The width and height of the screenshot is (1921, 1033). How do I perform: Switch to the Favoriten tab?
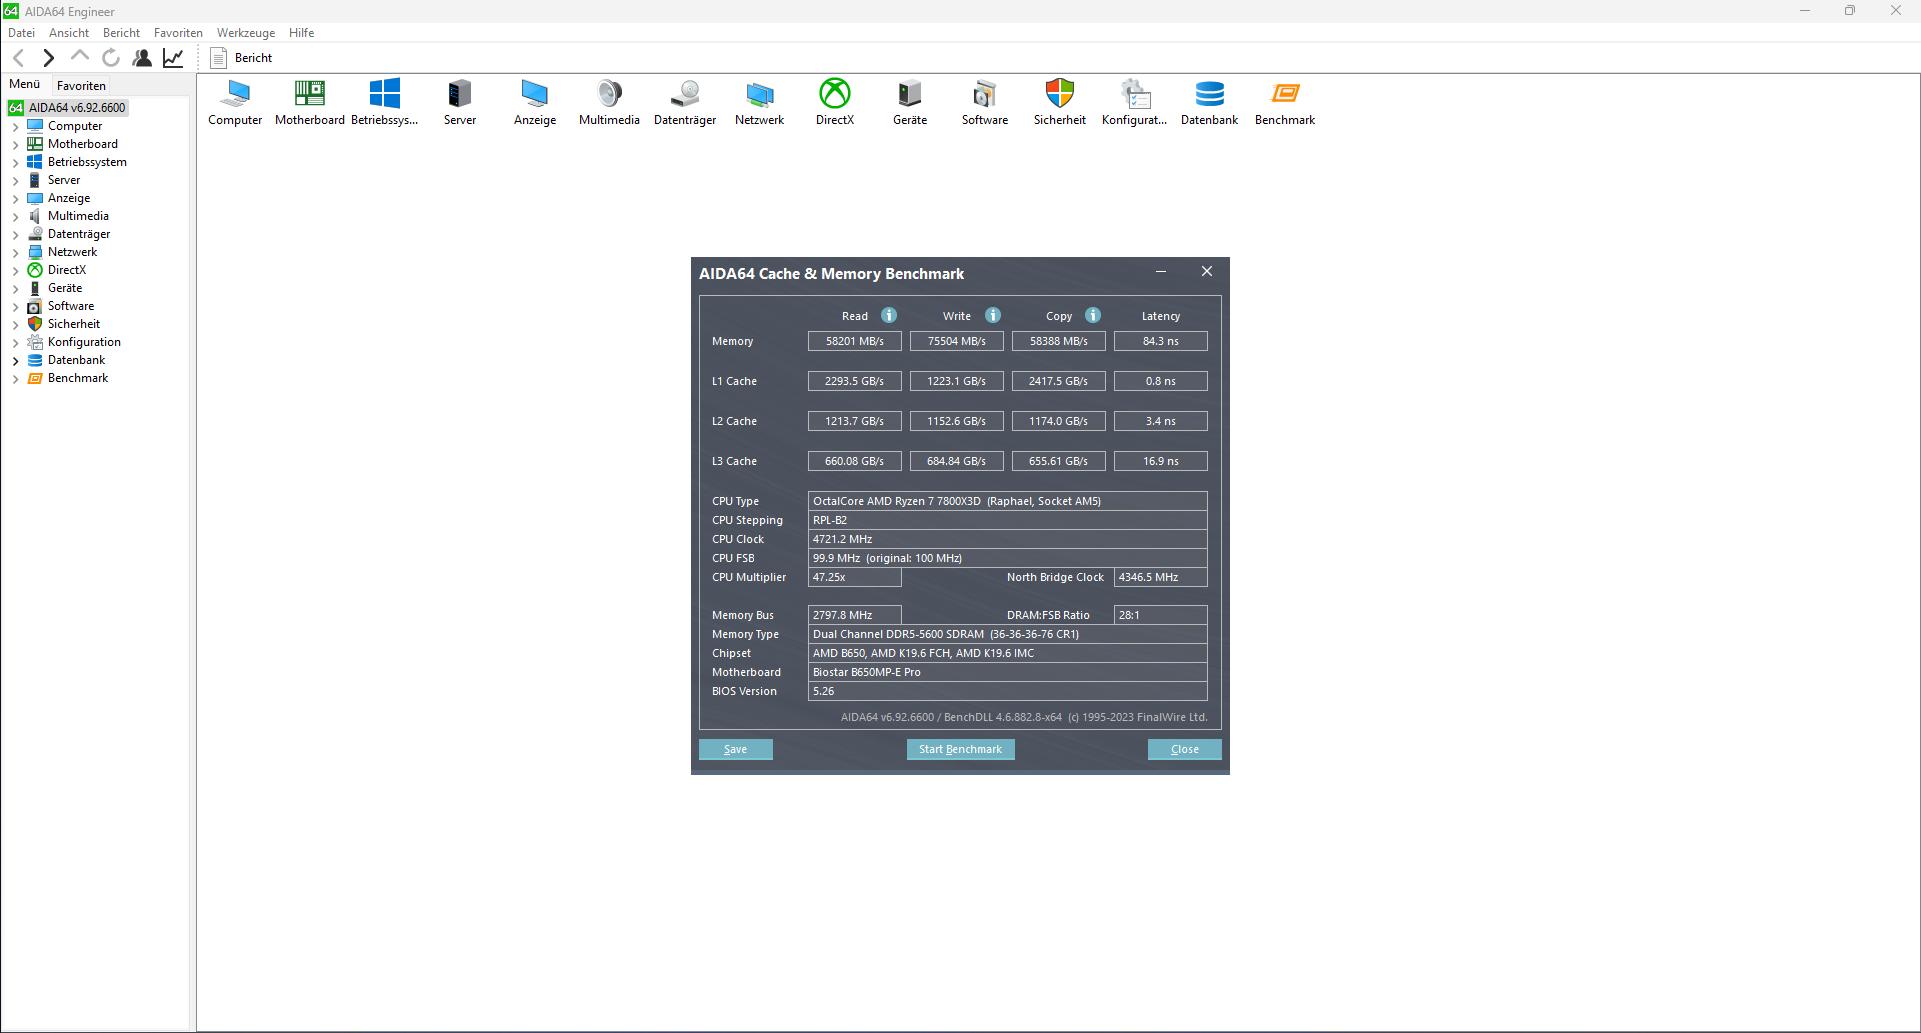tap(81, 85)
